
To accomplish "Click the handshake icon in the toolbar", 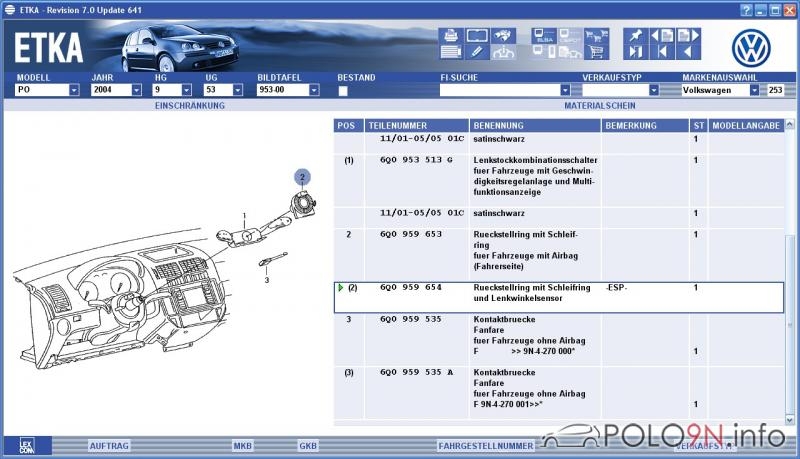I will (x=504, y=36).
